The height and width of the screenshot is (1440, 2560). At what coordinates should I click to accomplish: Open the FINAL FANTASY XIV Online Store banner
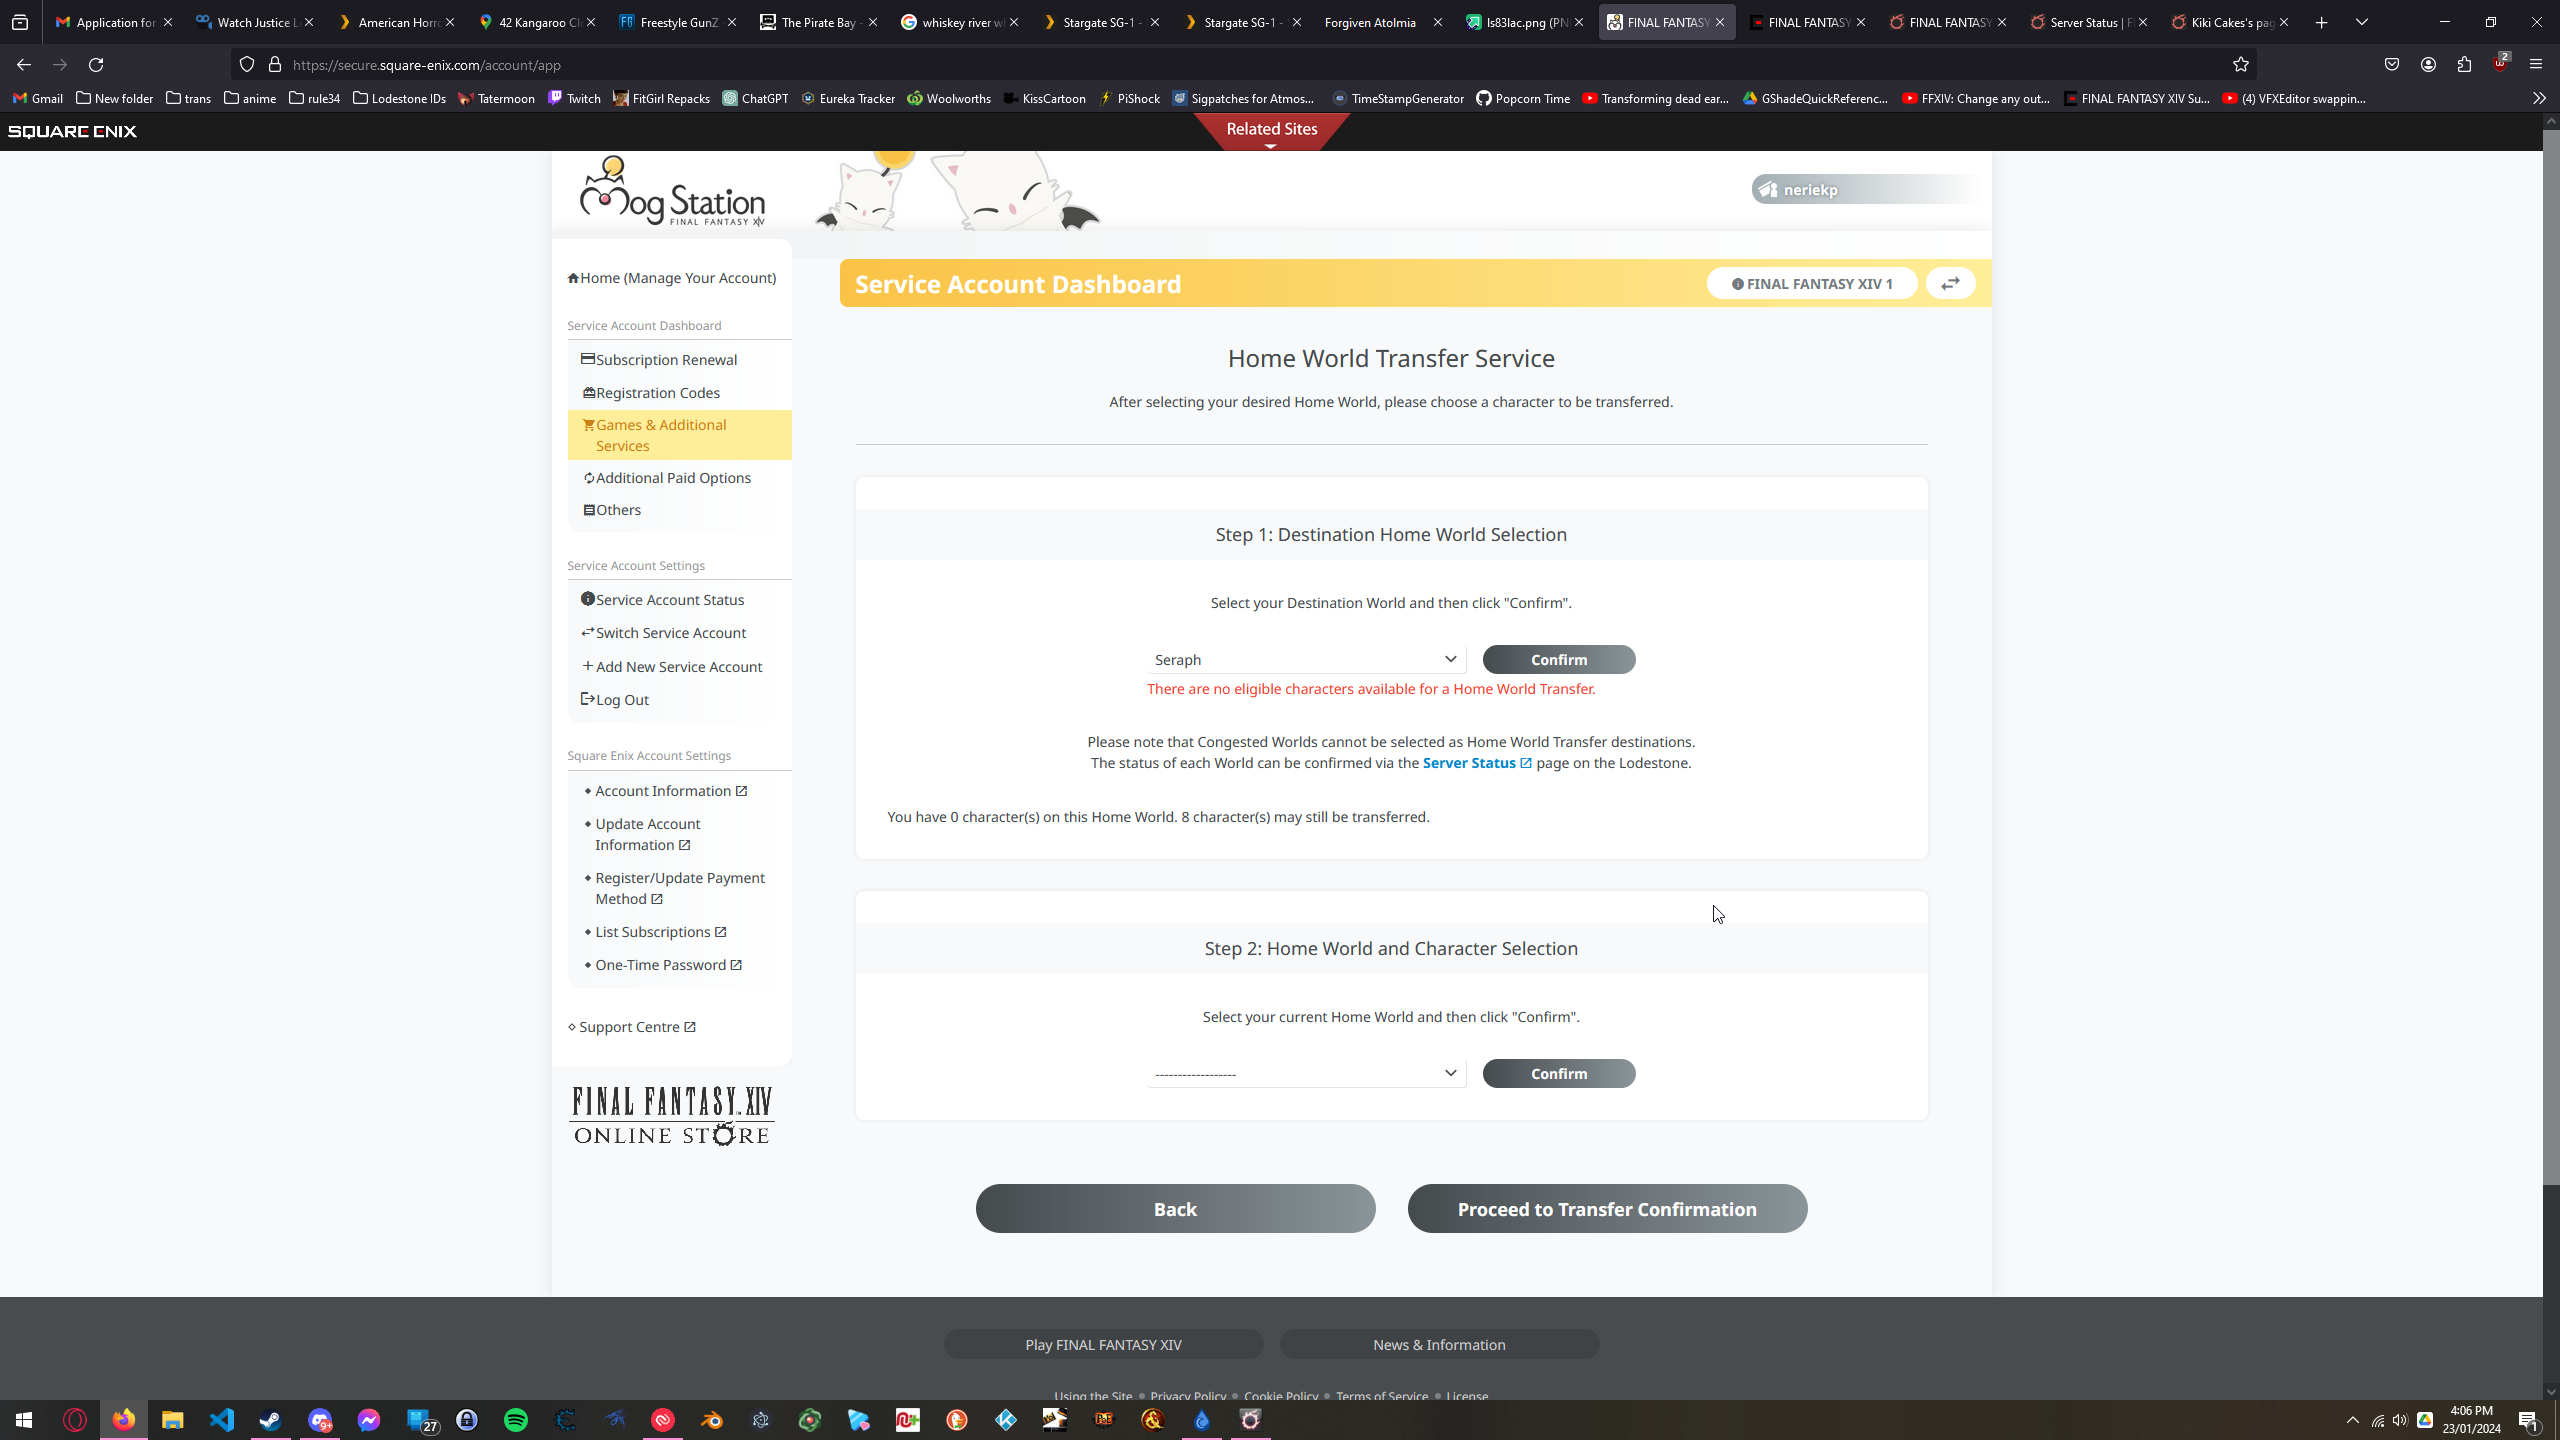(x=672, y=1116)
